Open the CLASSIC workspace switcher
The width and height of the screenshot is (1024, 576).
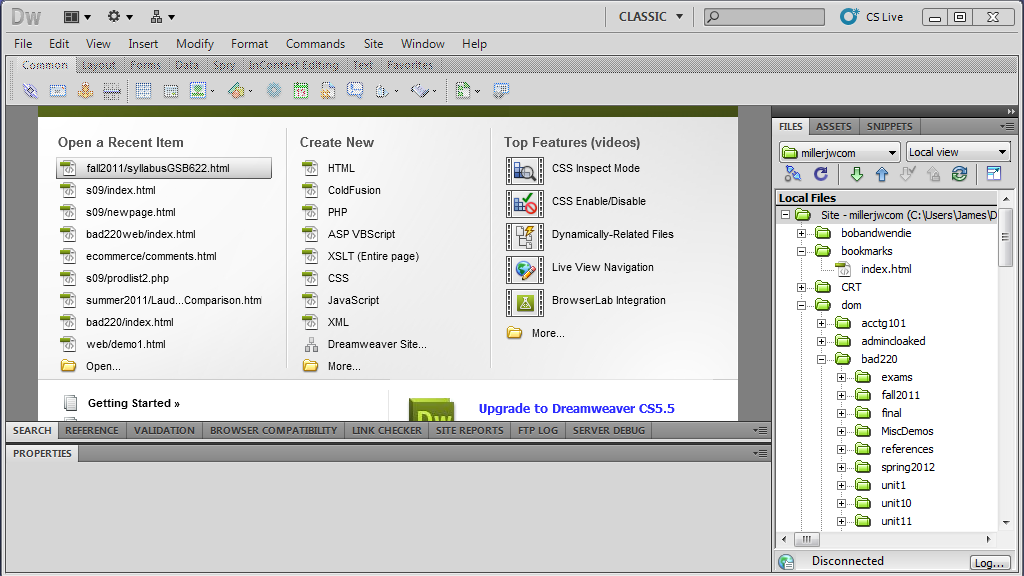pyautogui.click(x=651, y=17)
